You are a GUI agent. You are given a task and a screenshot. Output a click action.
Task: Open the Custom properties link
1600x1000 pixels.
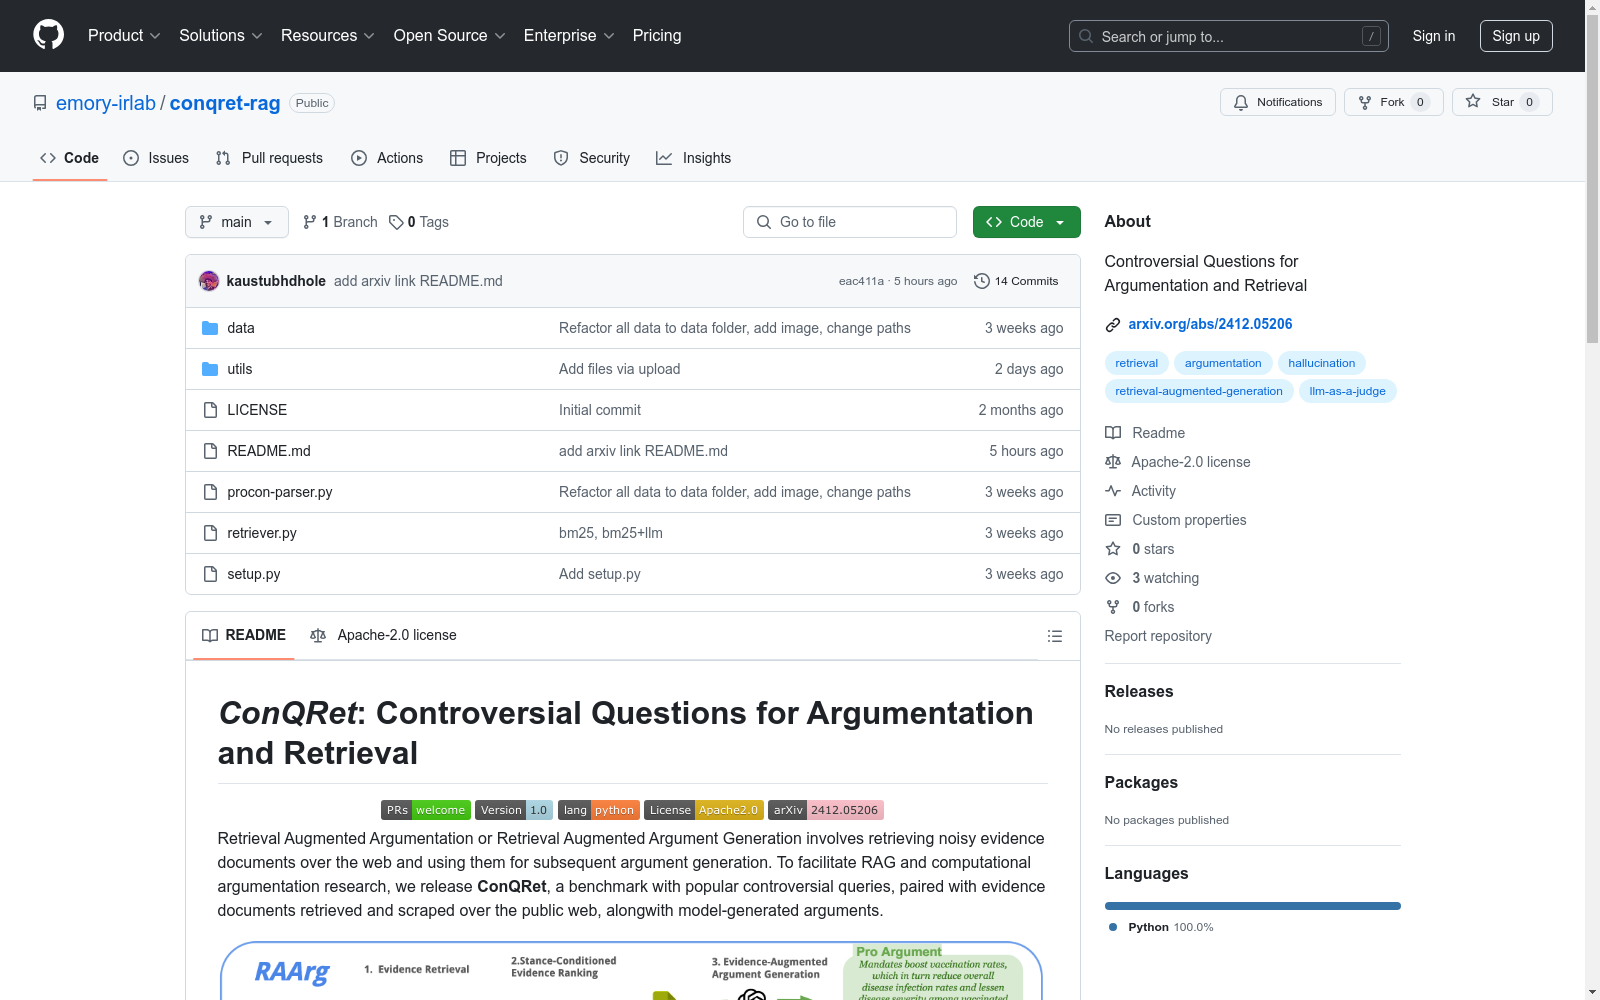pyautogui.click(x=1176, y=520)
